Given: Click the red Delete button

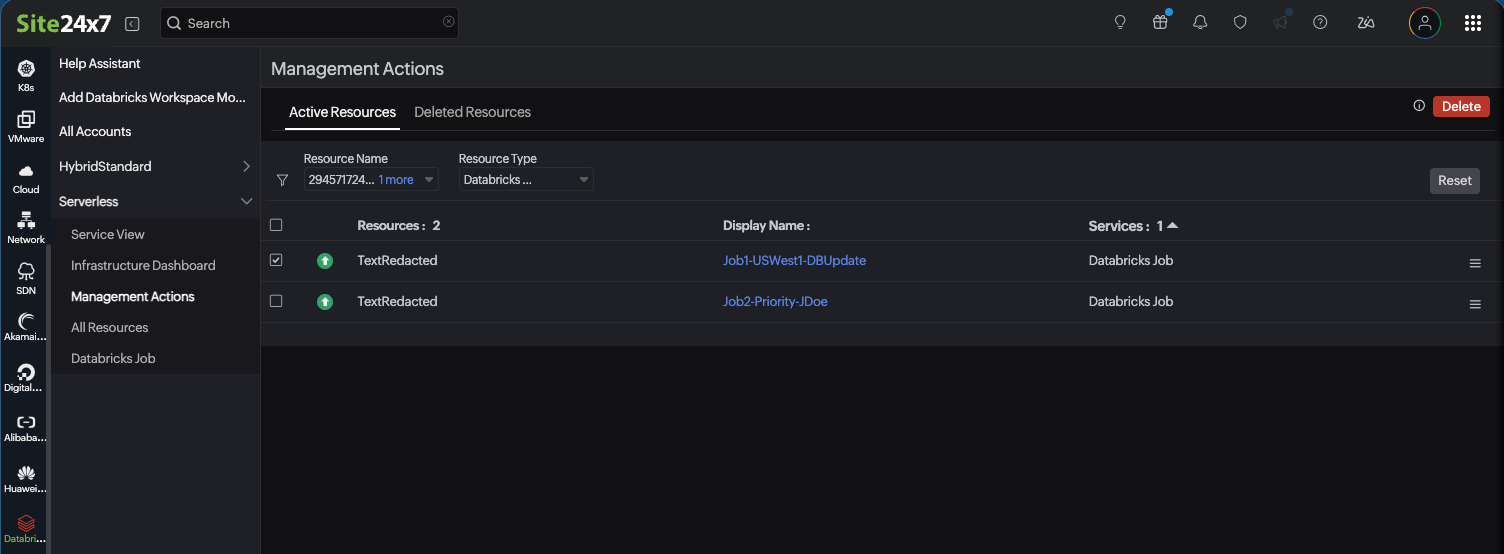Looking at the screenshot, I should (x=1461, y=106).
